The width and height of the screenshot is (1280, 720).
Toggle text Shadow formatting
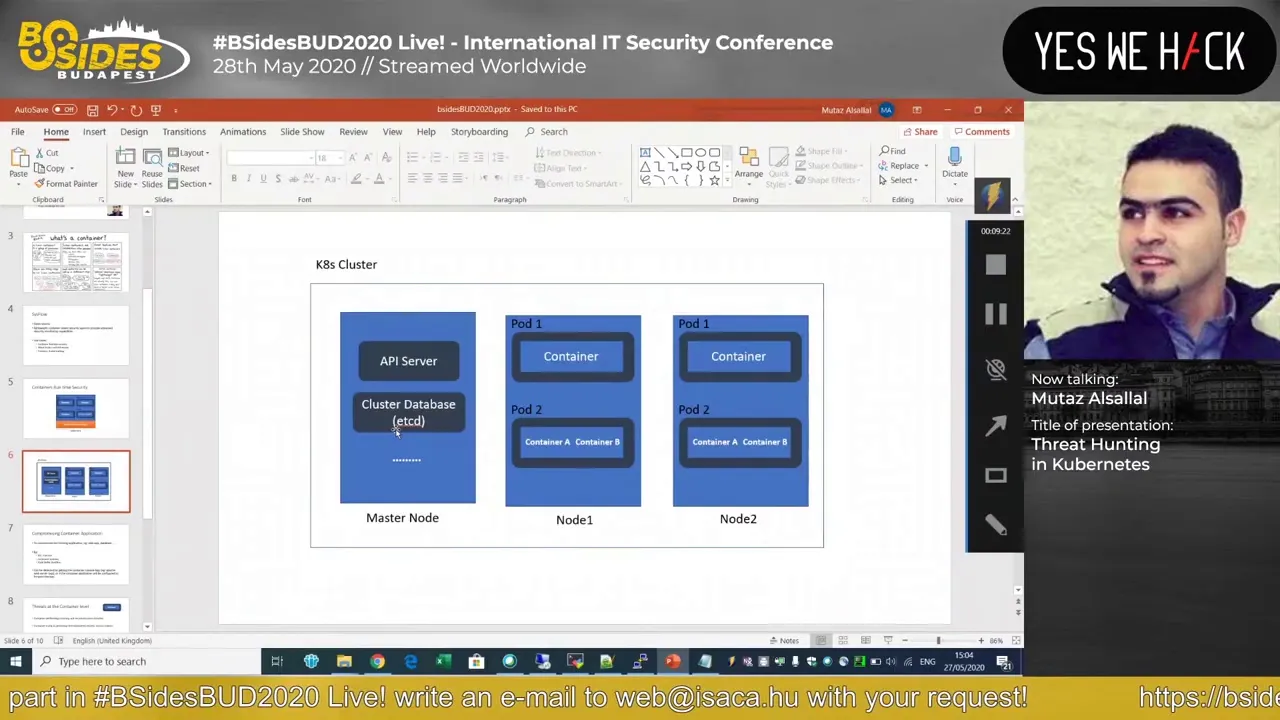click(278, 179)
